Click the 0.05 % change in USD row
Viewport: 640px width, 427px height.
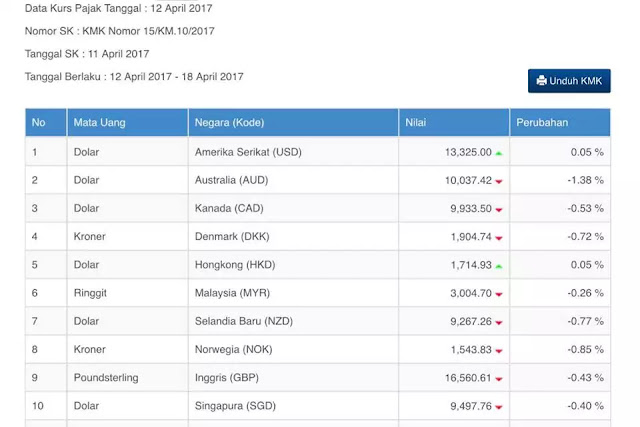pyautogui.click(x=560, y=152)
